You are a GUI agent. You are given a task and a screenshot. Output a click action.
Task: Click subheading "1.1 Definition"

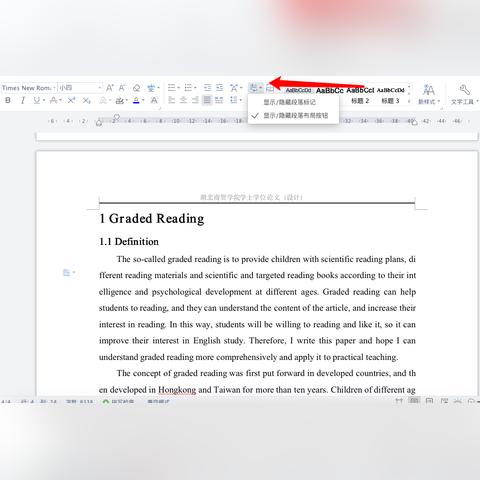click(129, 242)
